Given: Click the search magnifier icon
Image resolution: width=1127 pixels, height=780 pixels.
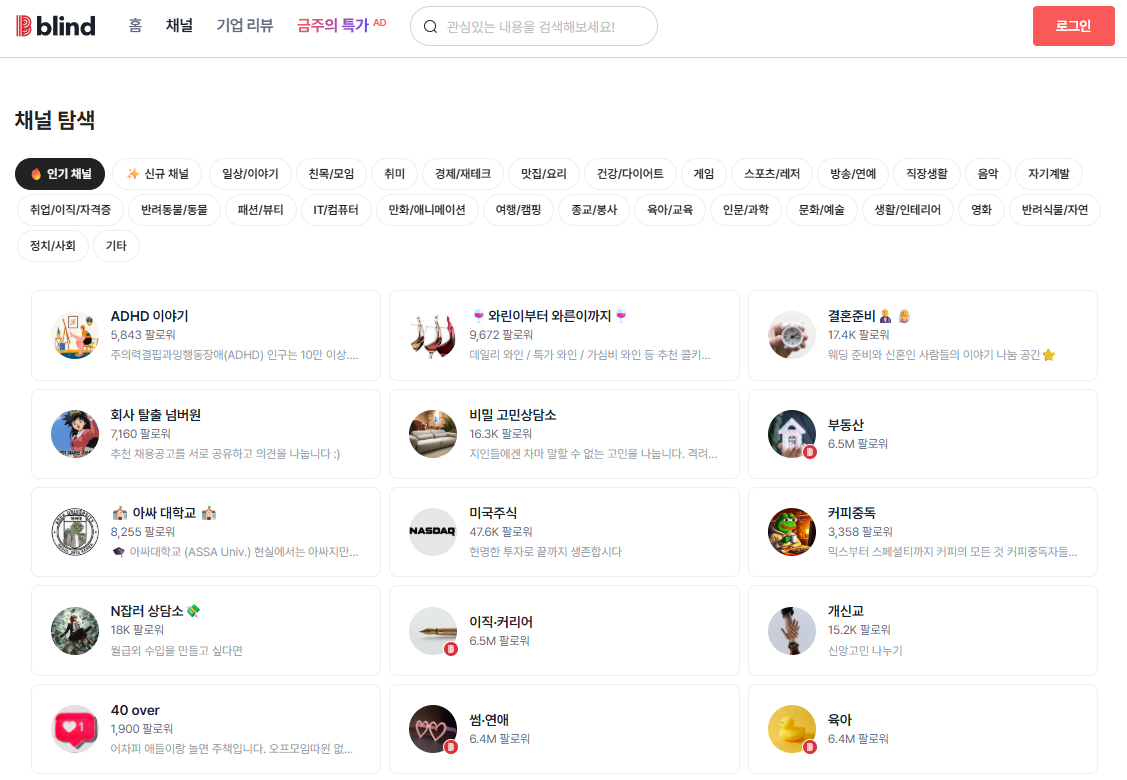Looking at the screenshot, I should (x=431, y=27).
